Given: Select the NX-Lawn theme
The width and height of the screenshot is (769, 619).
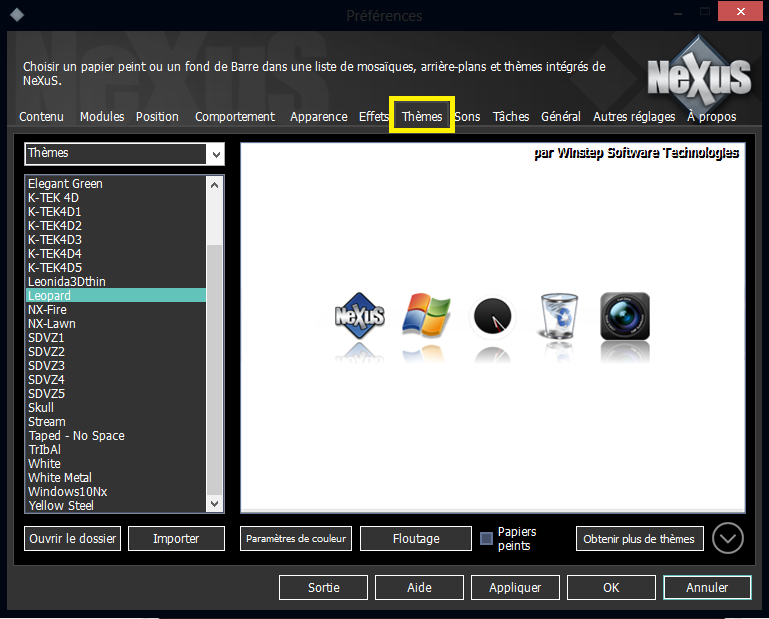Looking at the screenshot, I should 116,324.
